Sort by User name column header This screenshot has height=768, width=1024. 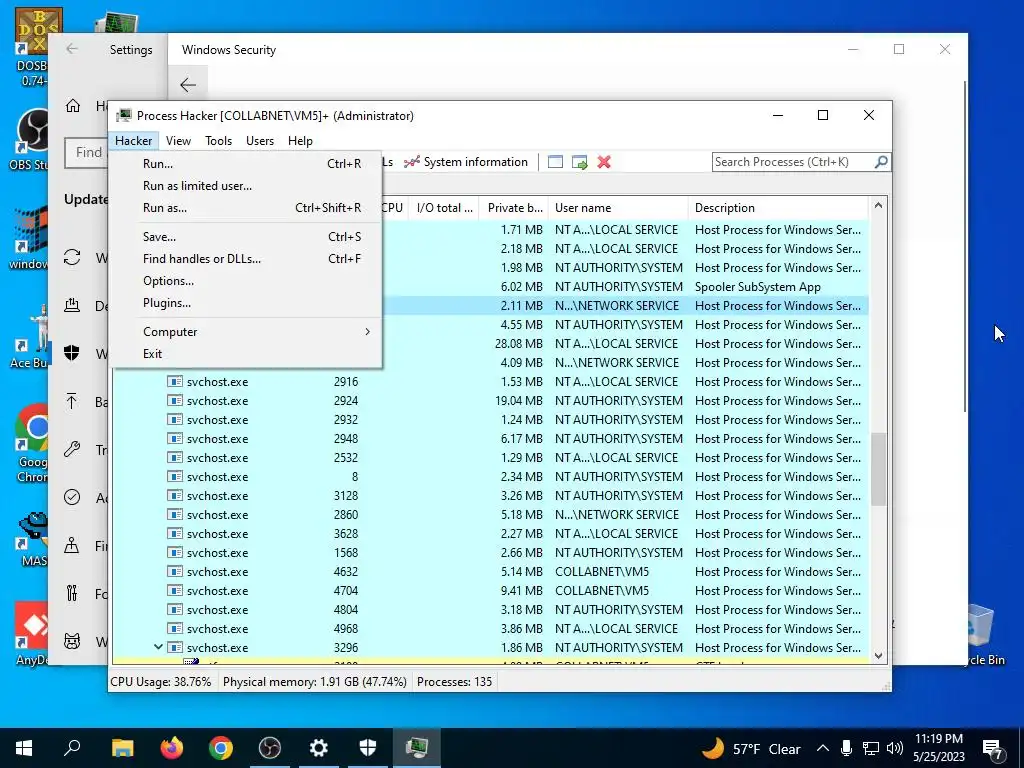(x=618, y=208)
